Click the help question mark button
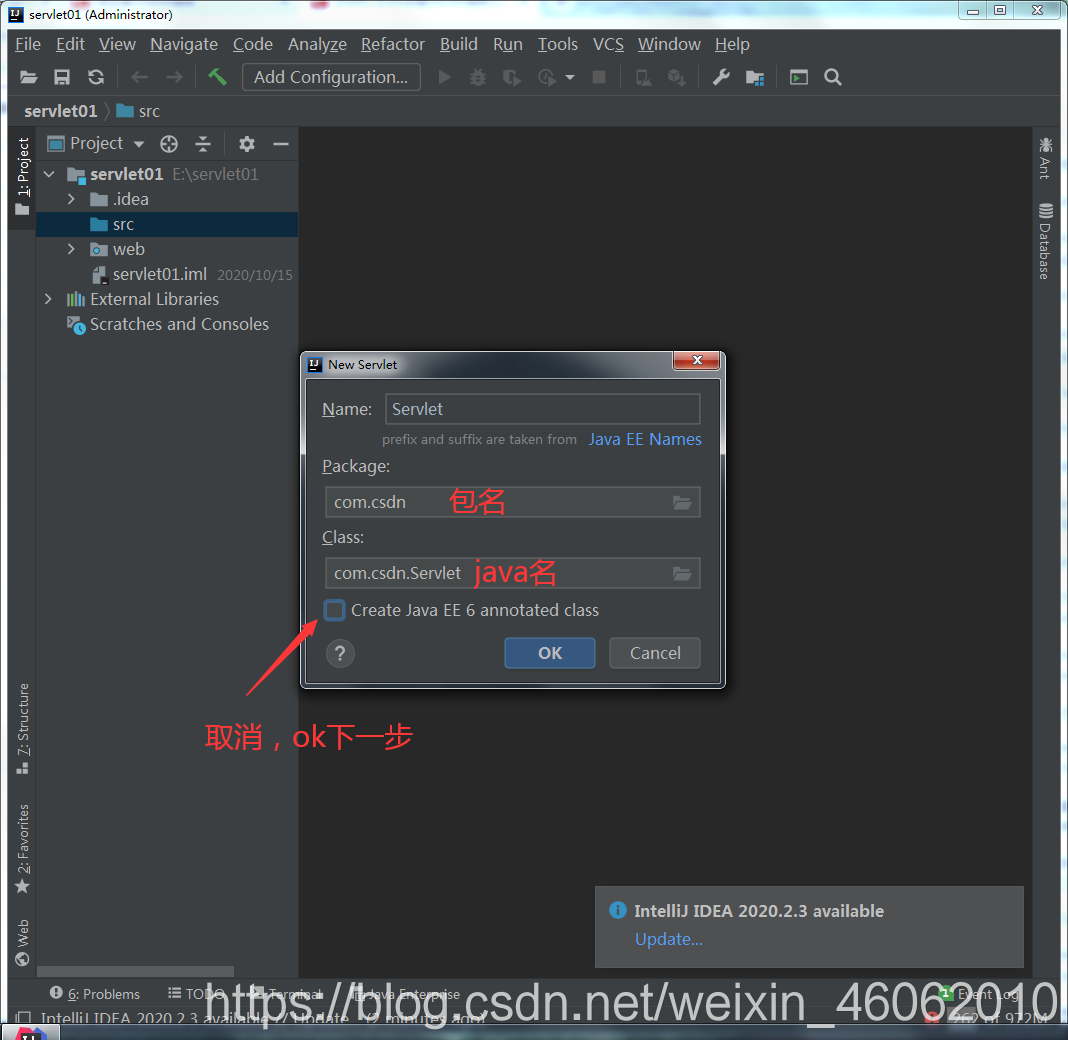 [340, 654]
